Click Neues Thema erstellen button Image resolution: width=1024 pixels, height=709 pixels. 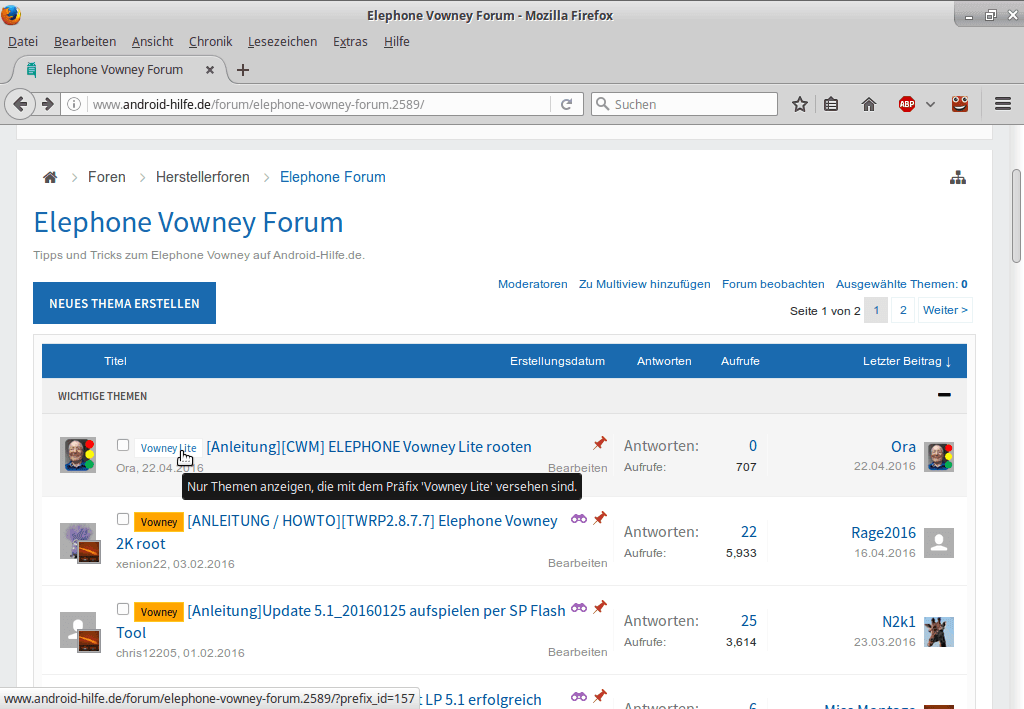tap(124, 303)
